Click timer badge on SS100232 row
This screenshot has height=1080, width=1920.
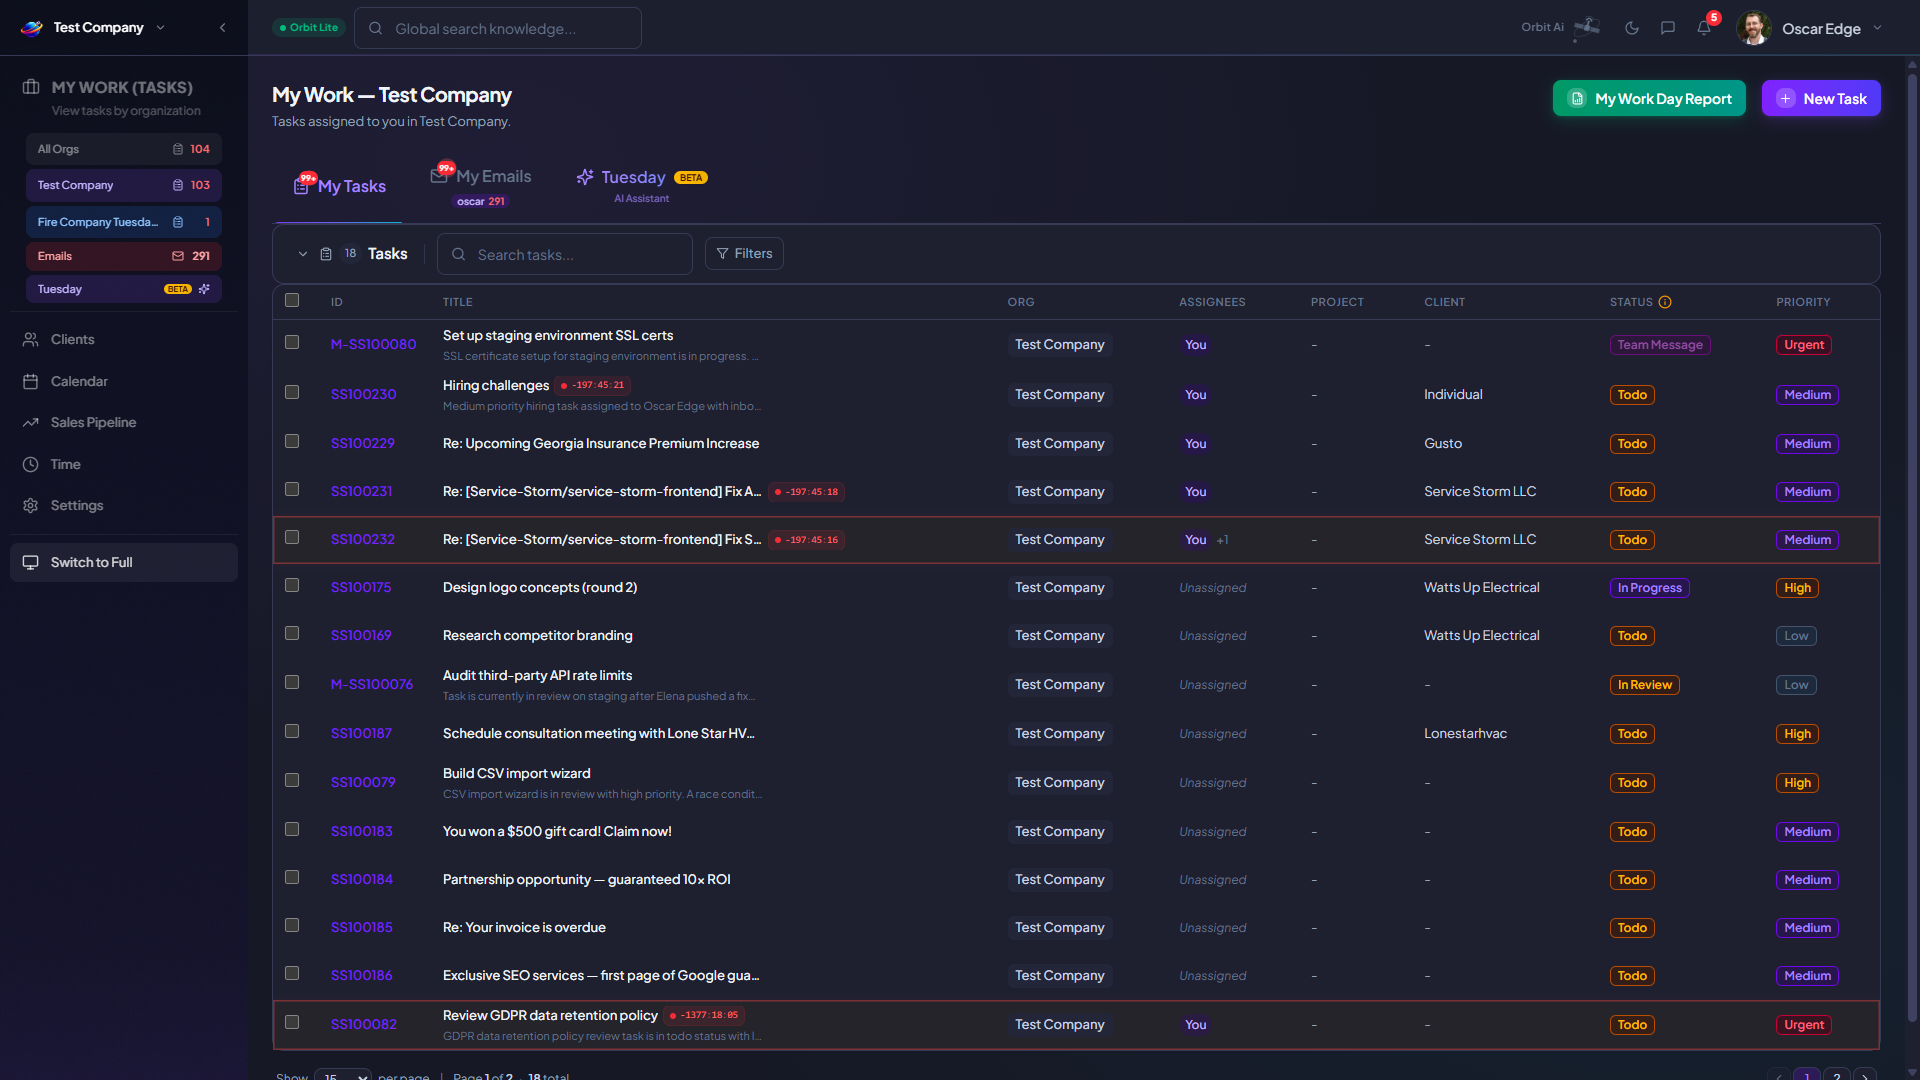807,540
